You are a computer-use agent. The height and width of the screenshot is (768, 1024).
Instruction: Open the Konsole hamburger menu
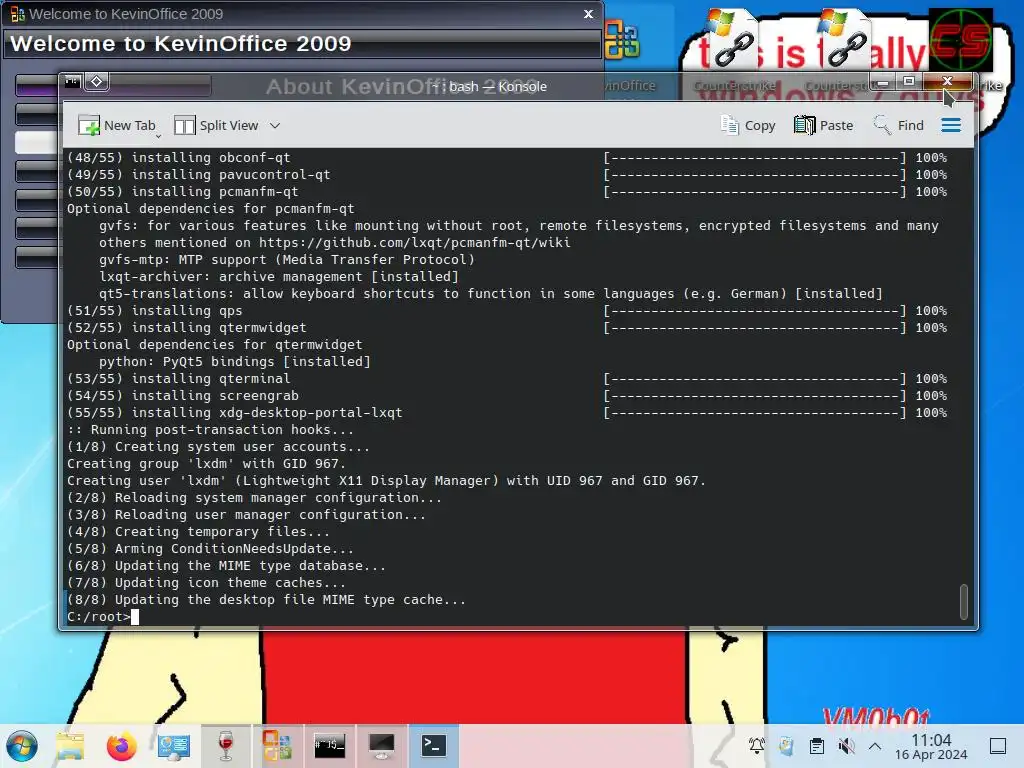click(951, 125)
